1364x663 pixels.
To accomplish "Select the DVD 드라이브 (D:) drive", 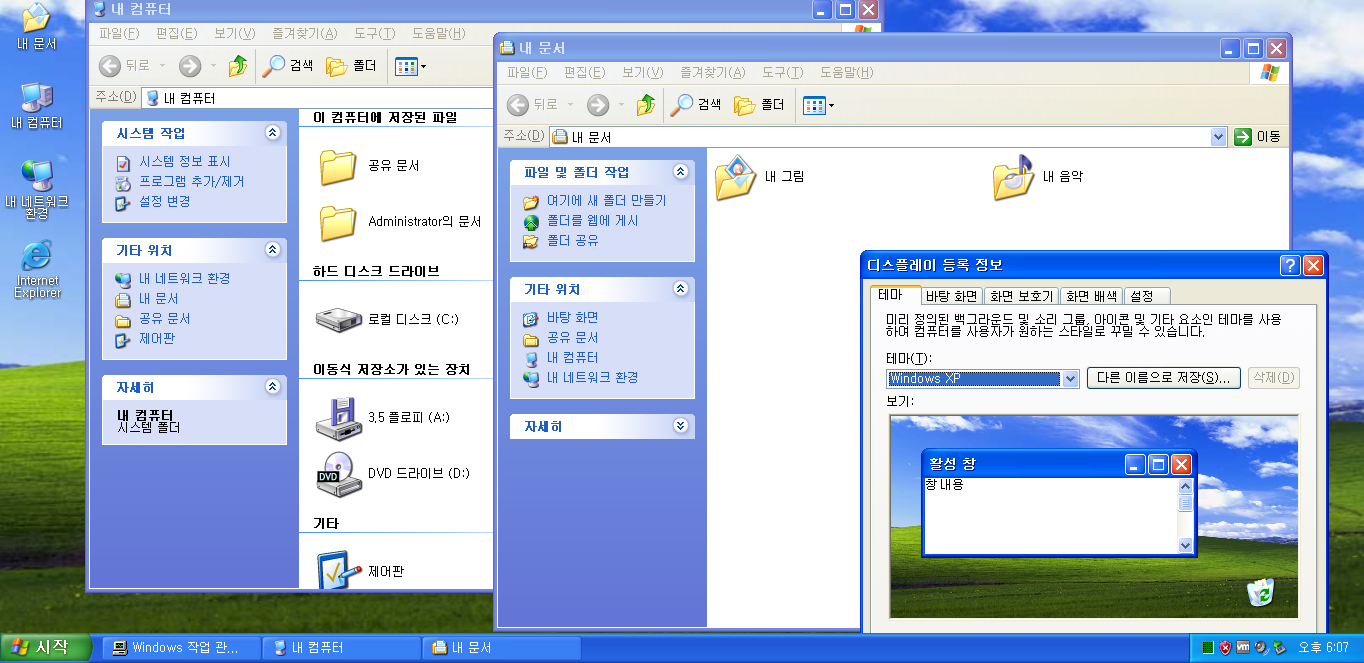I will (x=392, y=473).
